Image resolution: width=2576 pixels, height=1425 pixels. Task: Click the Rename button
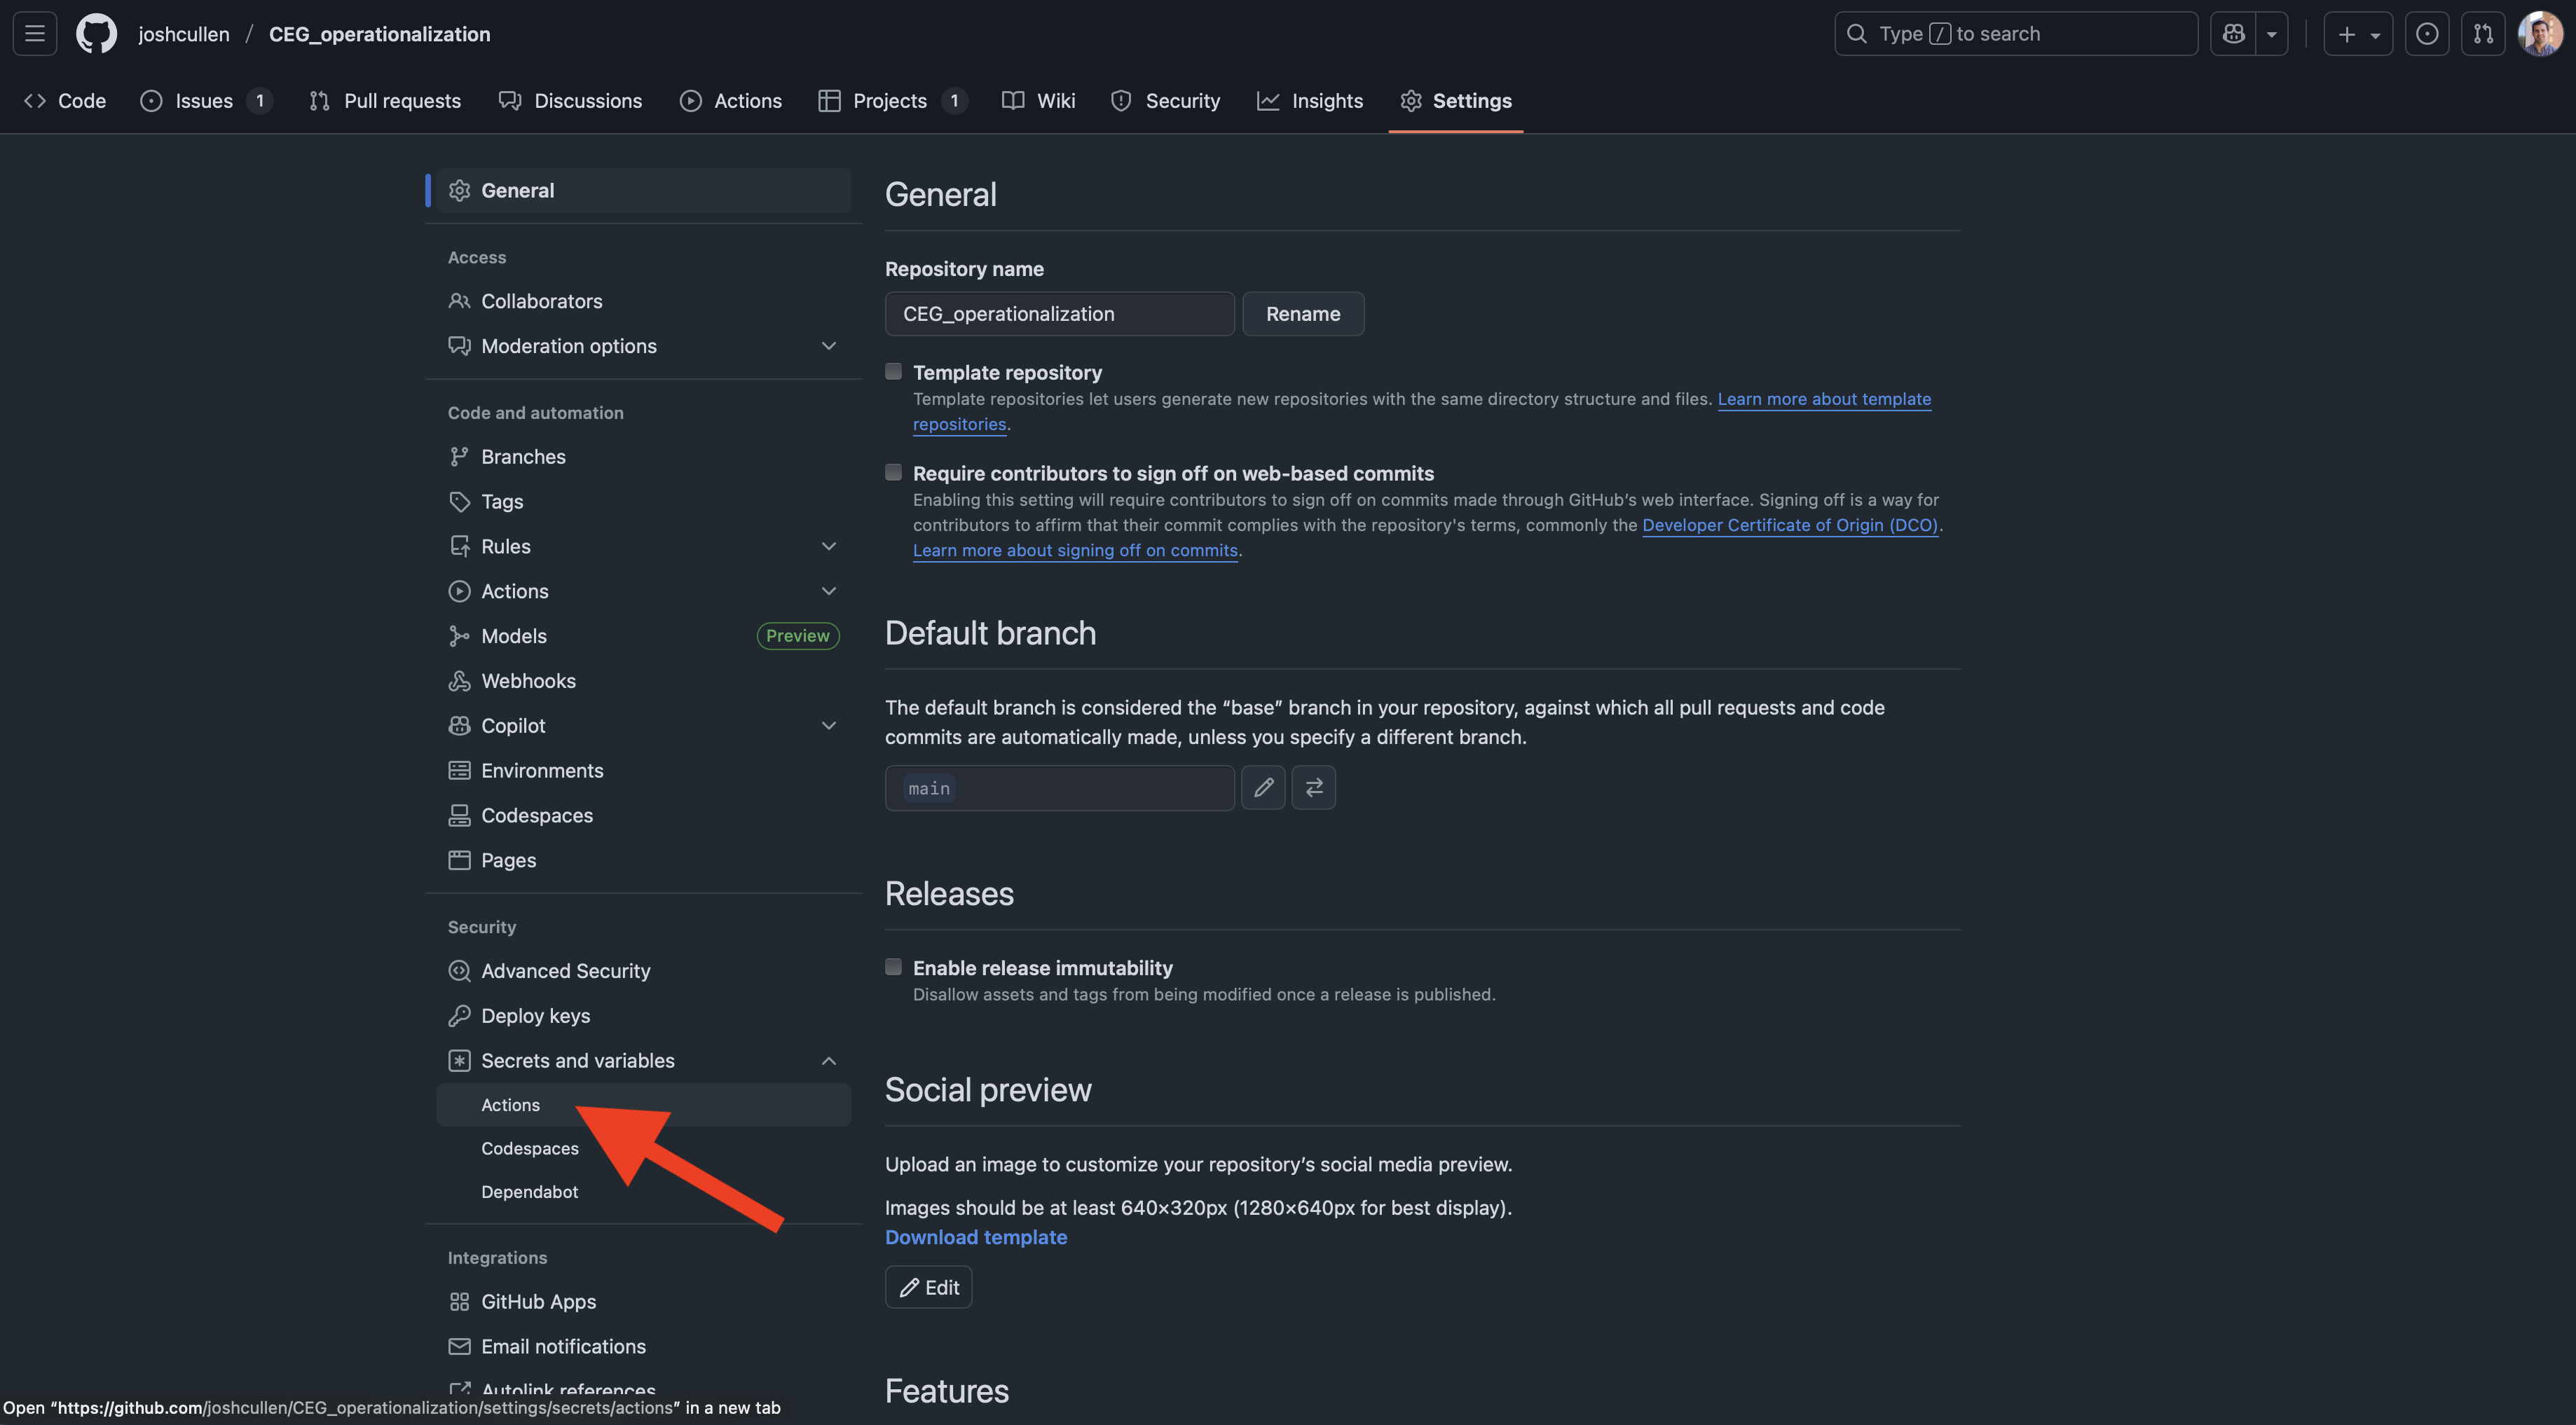(x=1302, y=314)
